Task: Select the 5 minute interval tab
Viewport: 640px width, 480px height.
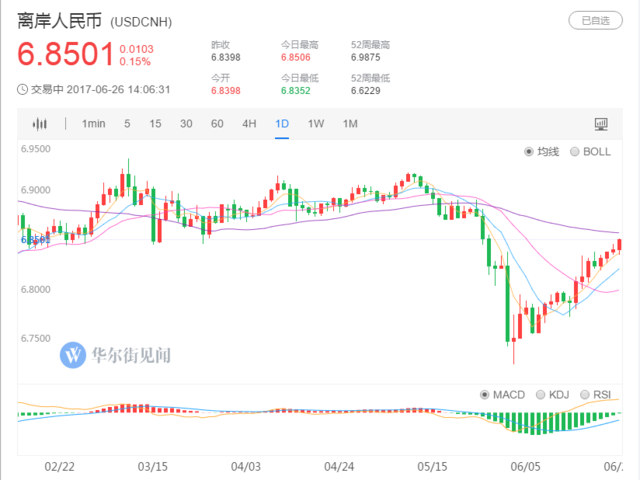Action: 127,124
